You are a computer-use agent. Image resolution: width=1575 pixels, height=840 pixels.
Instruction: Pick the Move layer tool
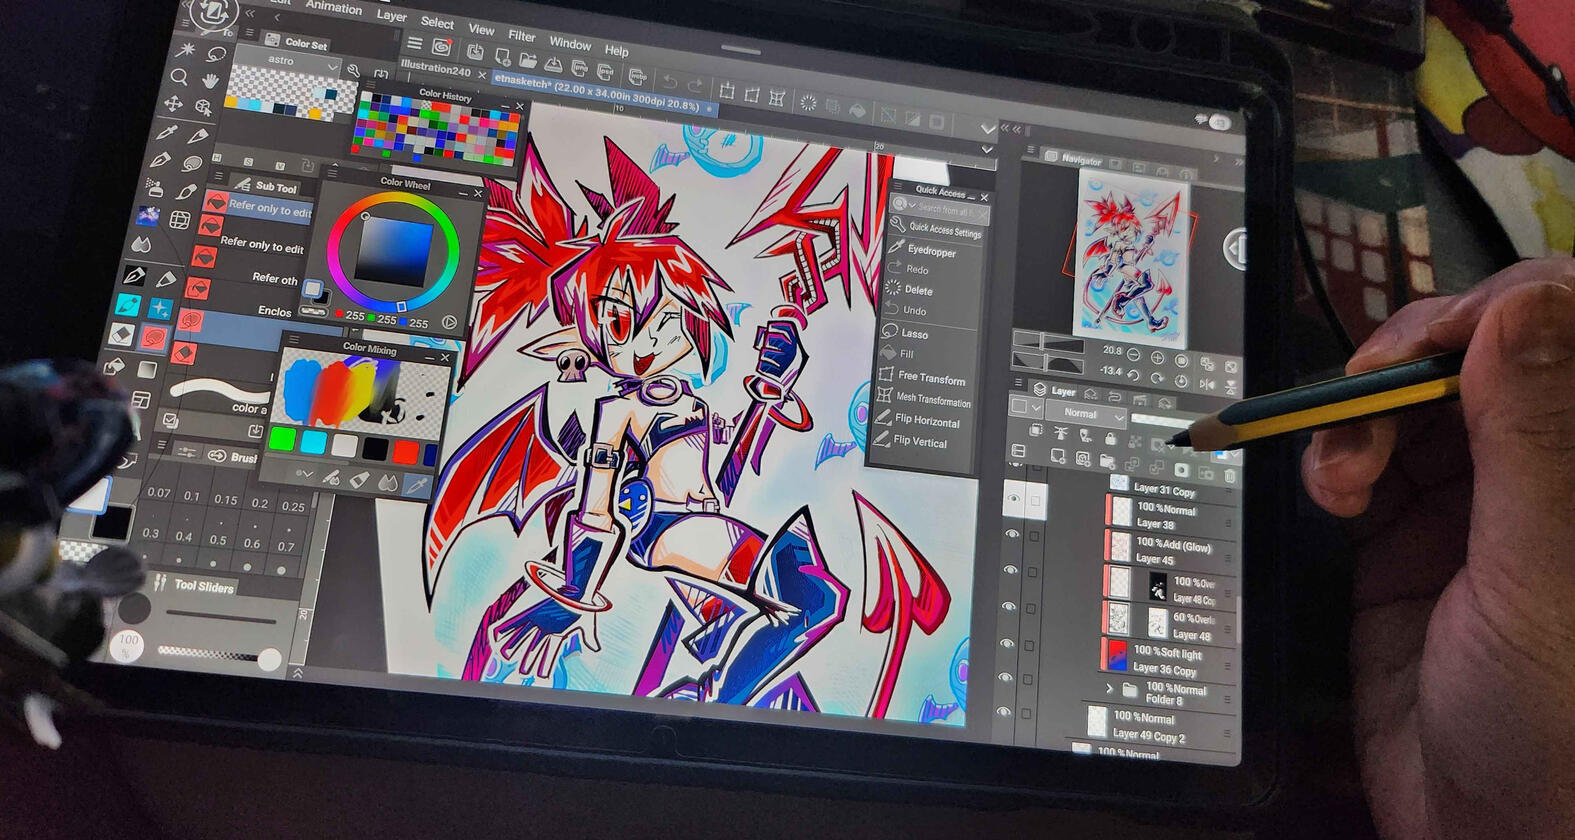174,104
